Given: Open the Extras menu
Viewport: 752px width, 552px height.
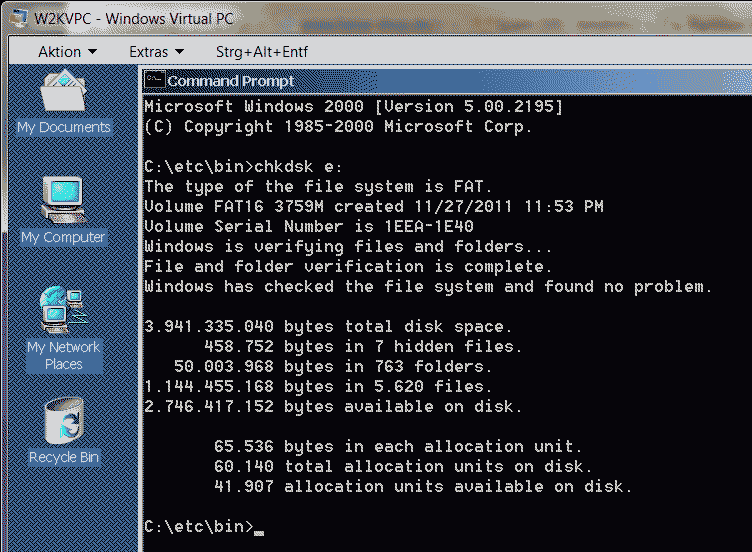Looking at the screenshot, I should (x=149, y=51).
